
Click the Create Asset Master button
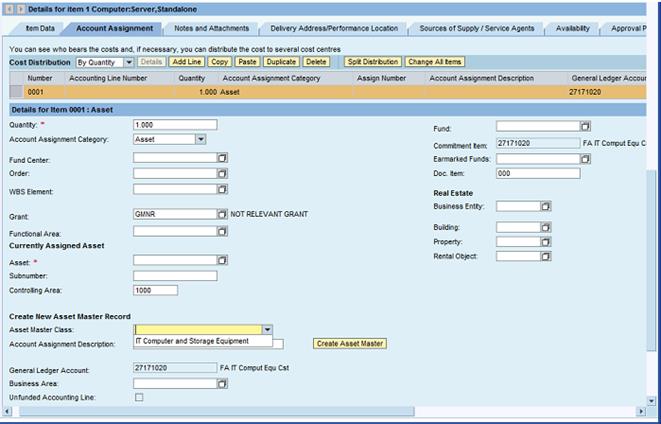tap(349, 344)
